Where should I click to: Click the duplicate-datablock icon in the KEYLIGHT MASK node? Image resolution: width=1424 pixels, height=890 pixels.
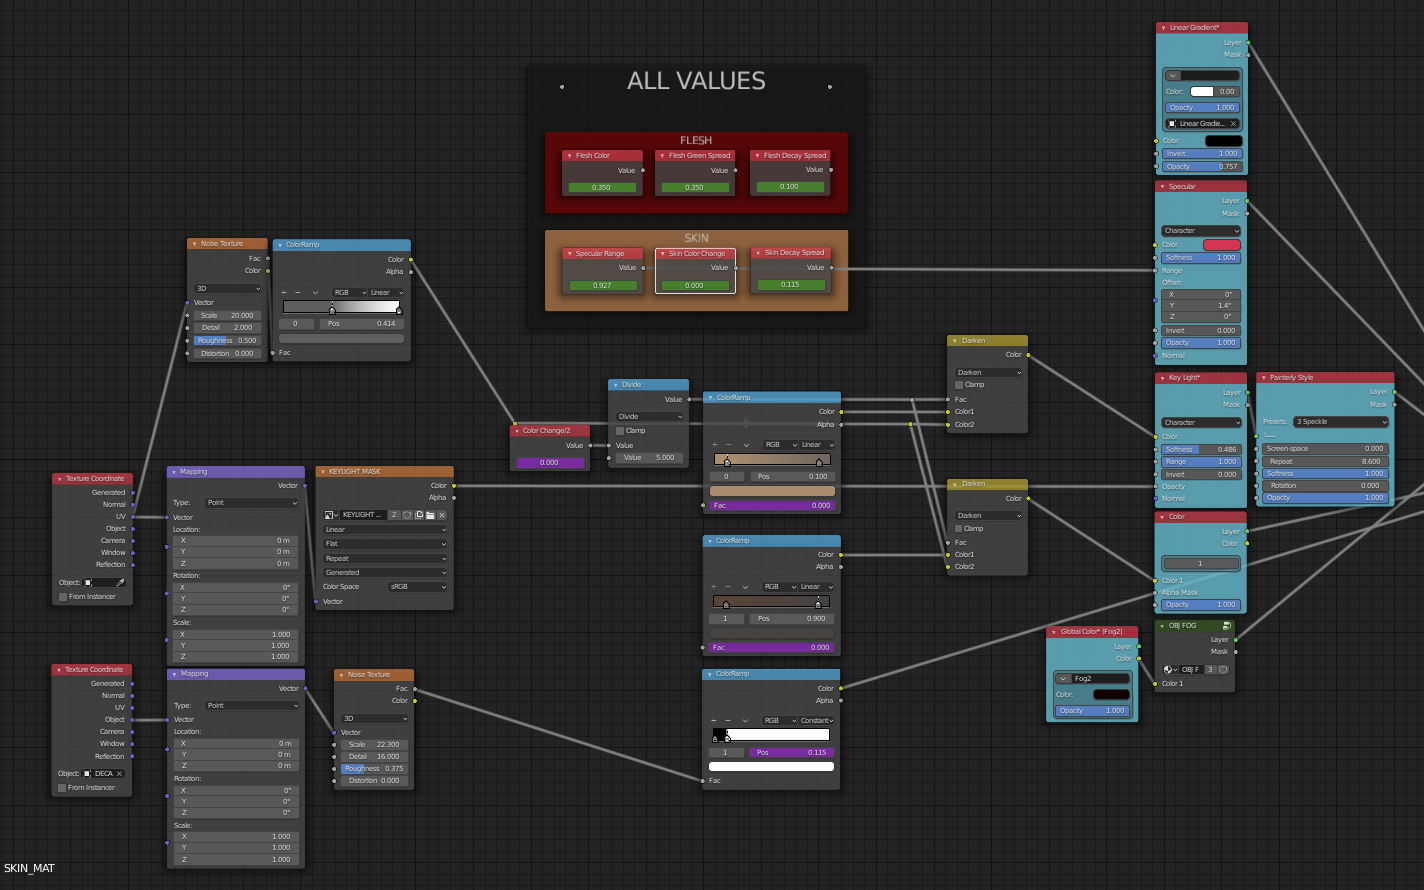coord(419,515)
